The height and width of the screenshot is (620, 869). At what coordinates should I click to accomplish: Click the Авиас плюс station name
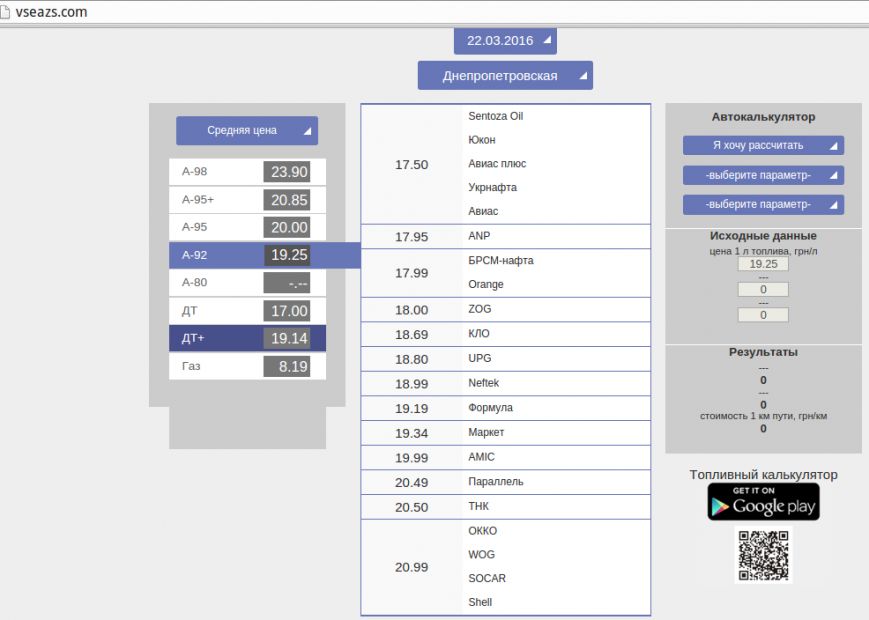coord(497,163)
